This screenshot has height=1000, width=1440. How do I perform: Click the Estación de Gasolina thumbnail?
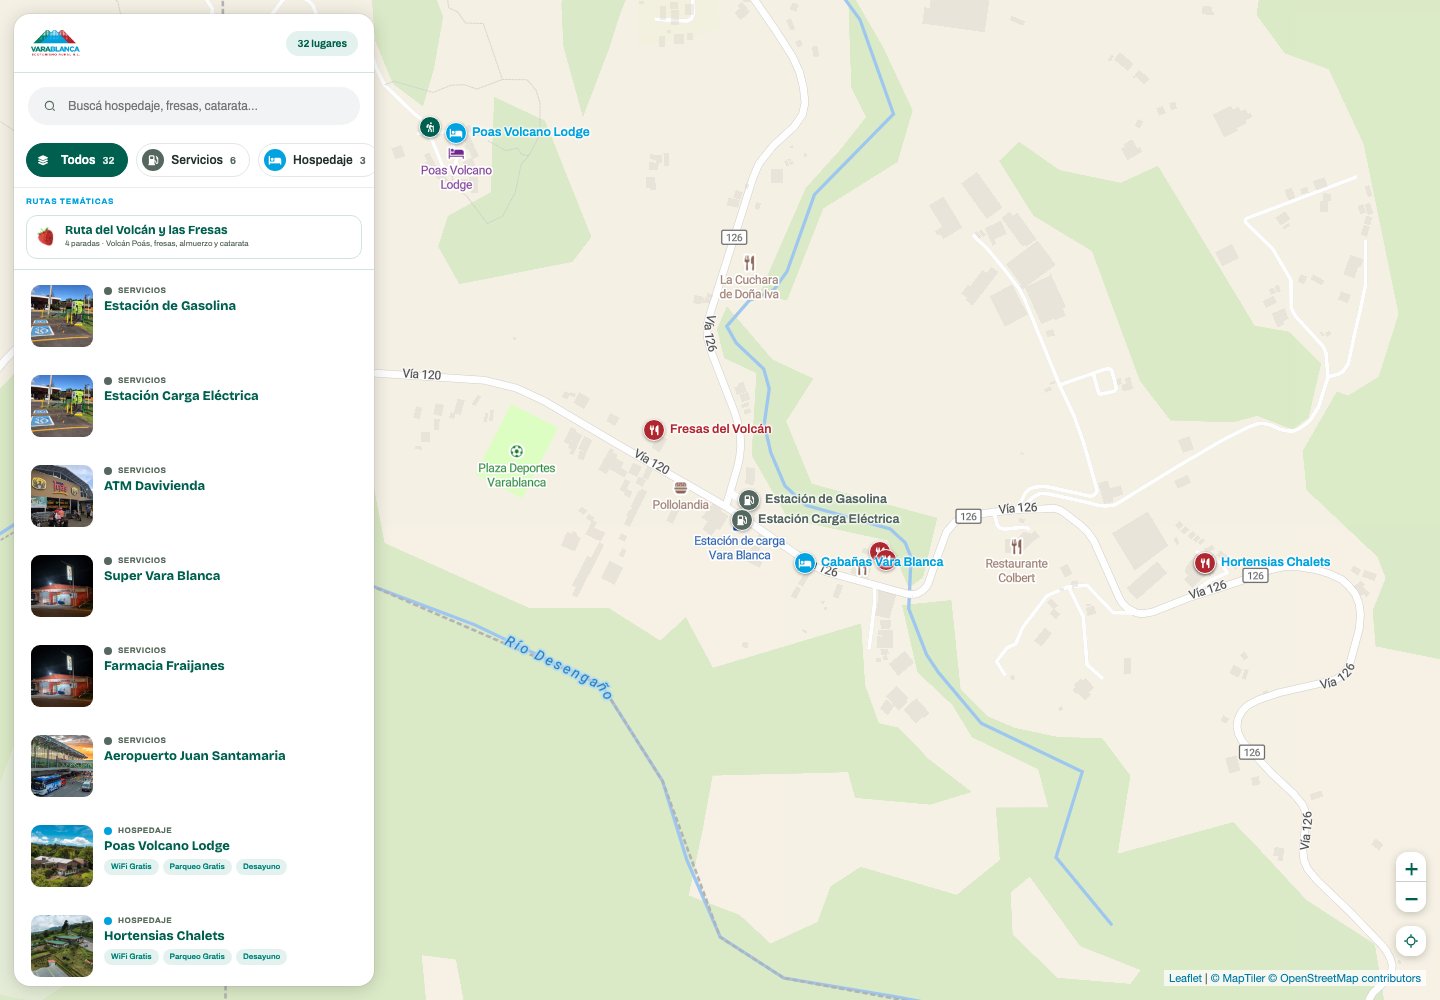click(x=62, y=316)
